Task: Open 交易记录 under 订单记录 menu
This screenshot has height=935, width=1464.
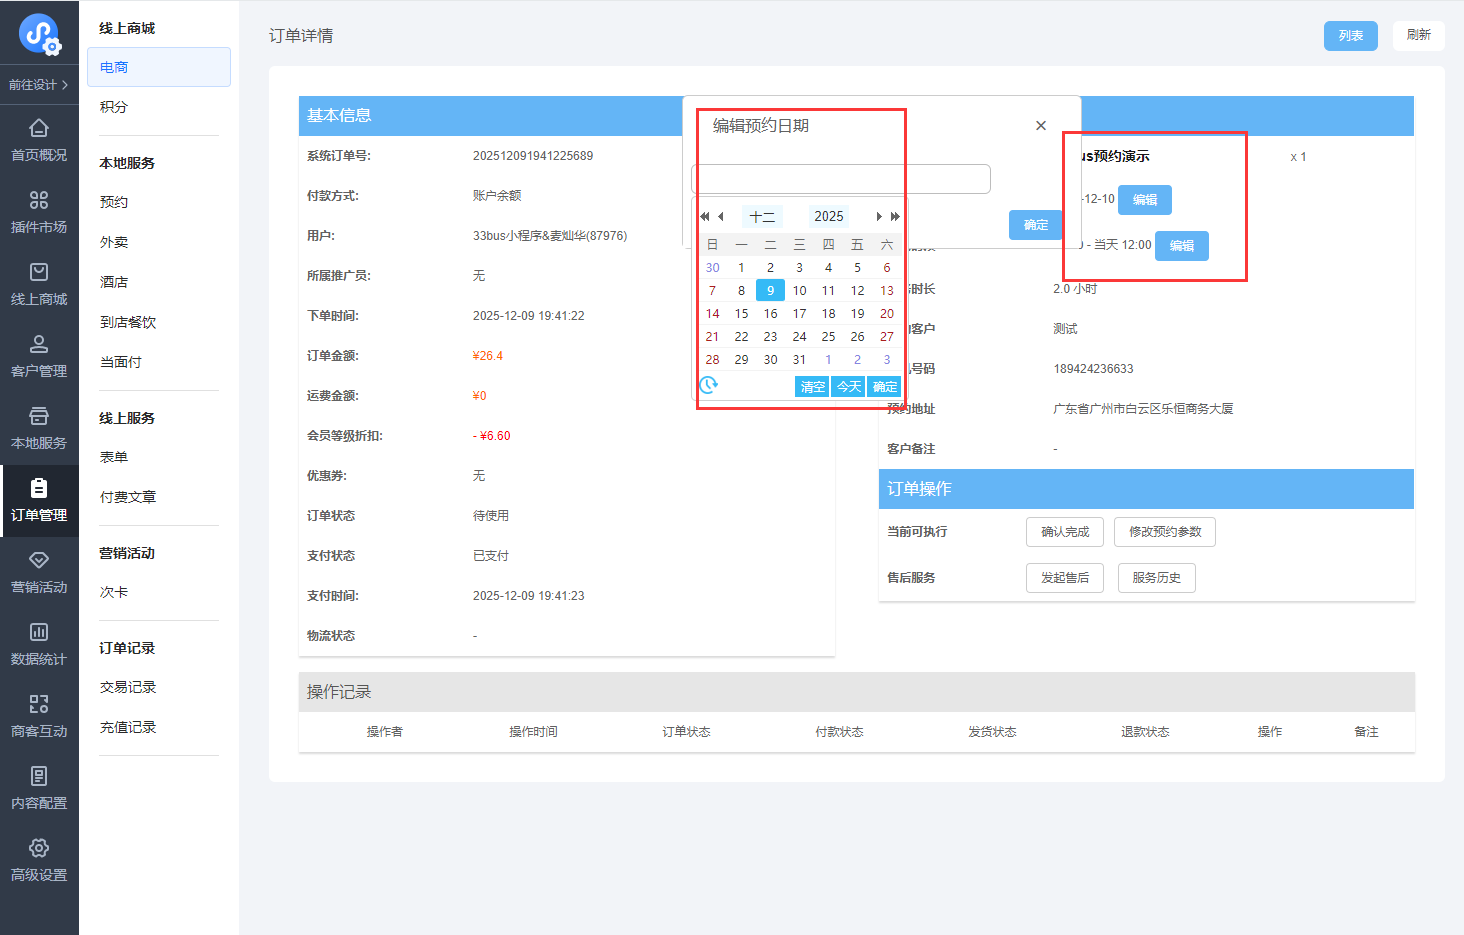Action: pyautogui.click(x=128, y=687)
